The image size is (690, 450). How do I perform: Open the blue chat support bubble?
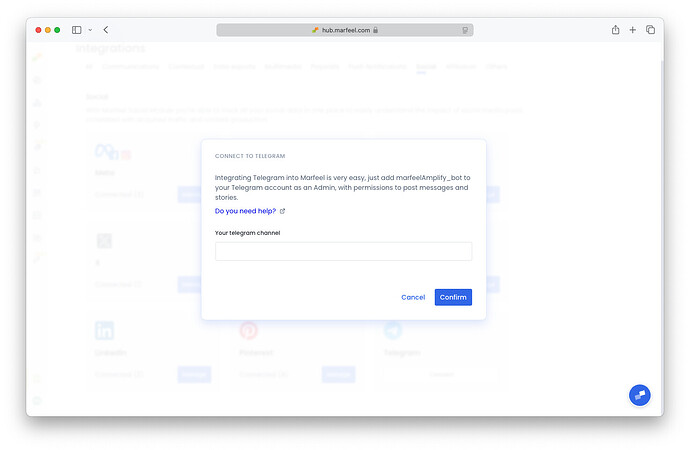pyautogui.click(x=639, y=395)
